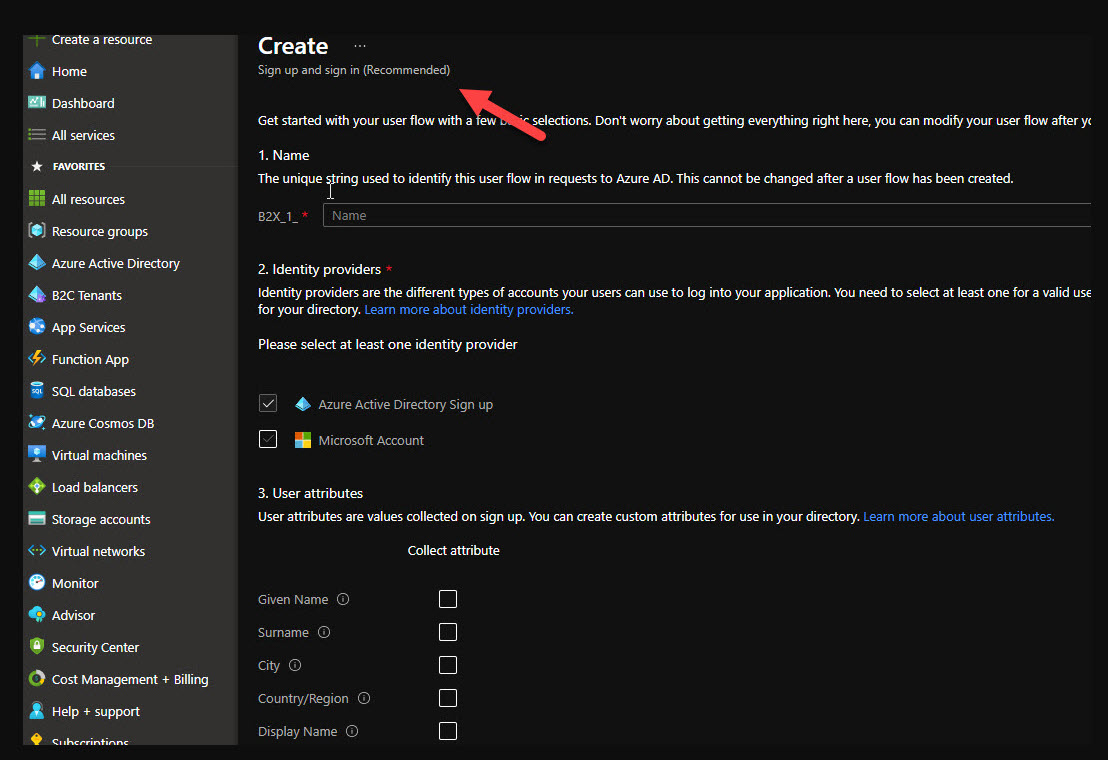Image resolution: width=1108 pixels, height=760 pixels.
Task: Click the Resource groups label
Action: tap(100, 231)
